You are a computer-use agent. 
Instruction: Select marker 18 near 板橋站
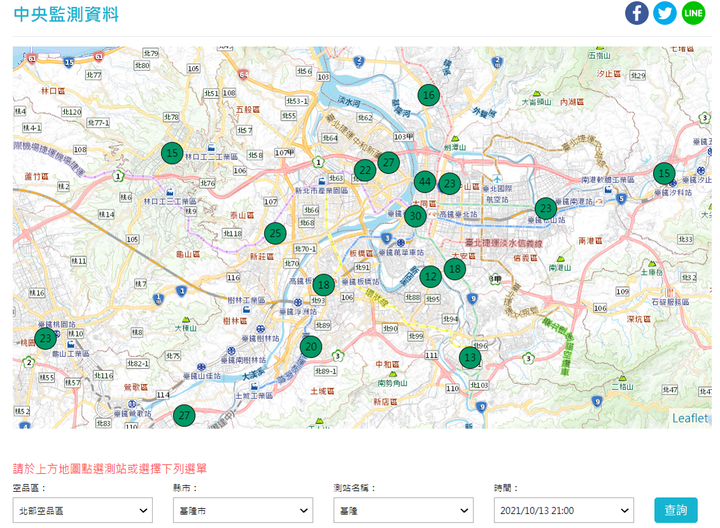324,285
